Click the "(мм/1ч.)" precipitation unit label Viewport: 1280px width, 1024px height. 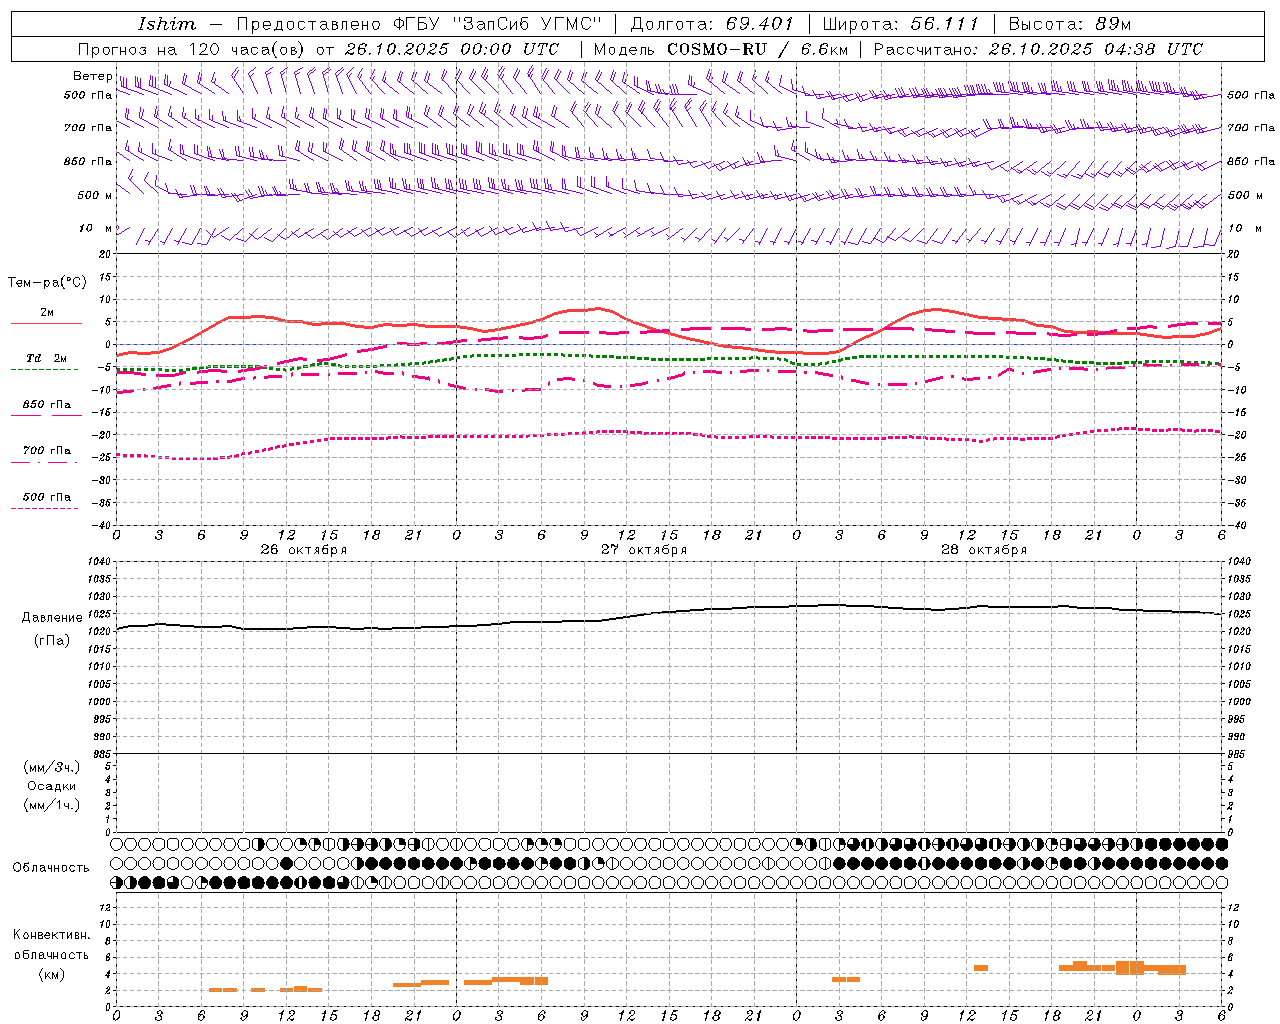(52, 805)
